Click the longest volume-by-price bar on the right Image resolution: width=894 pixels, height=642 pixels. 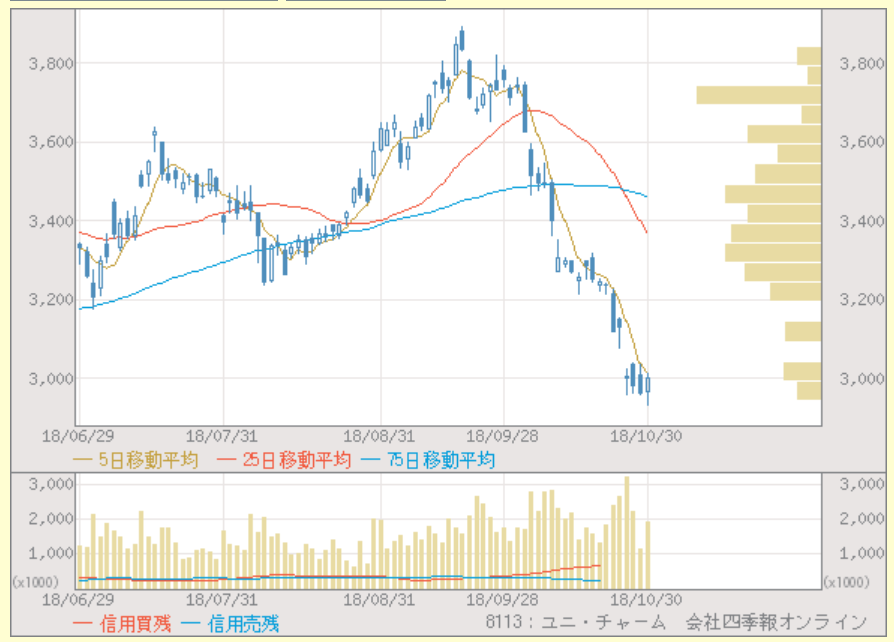pos(758,95)
